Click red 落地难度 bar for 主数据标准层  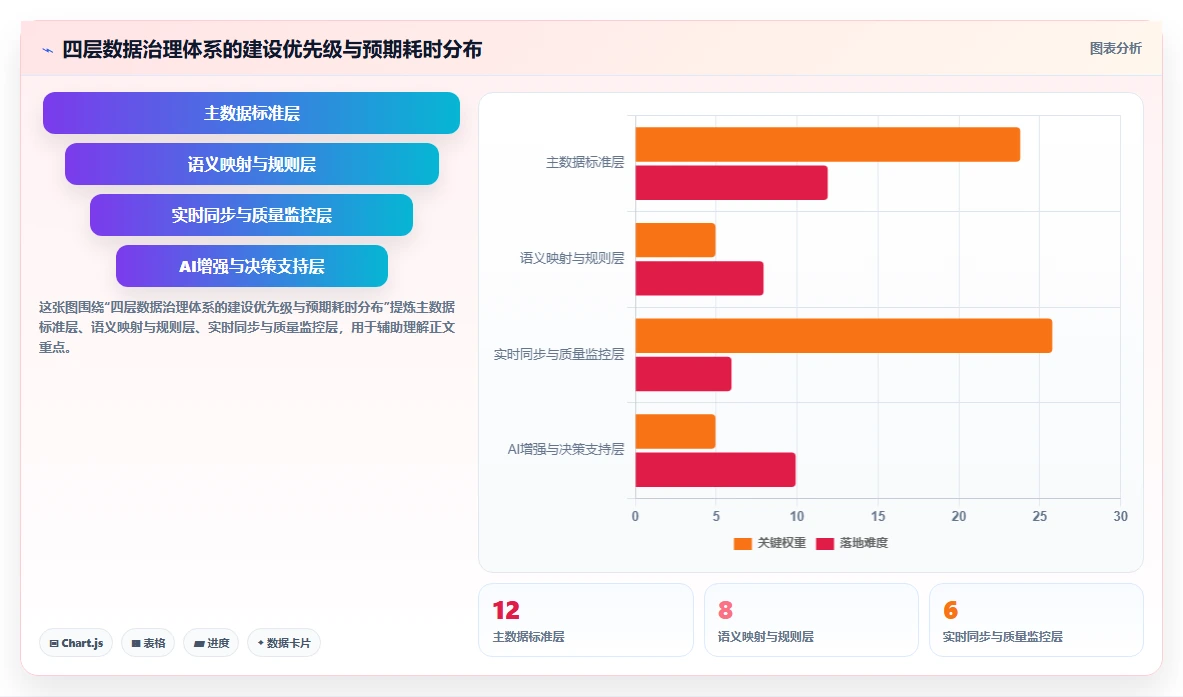(x=731, y=183)
